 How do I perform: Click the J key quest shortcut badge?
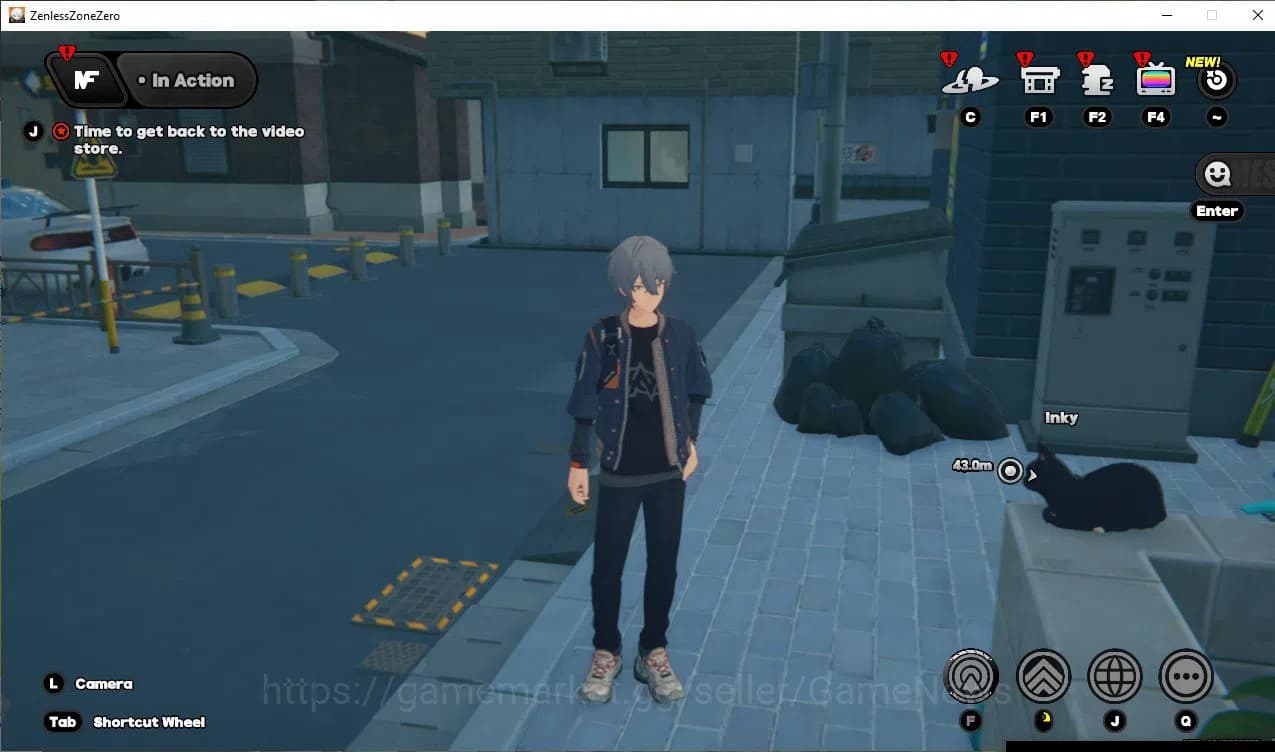33,131
